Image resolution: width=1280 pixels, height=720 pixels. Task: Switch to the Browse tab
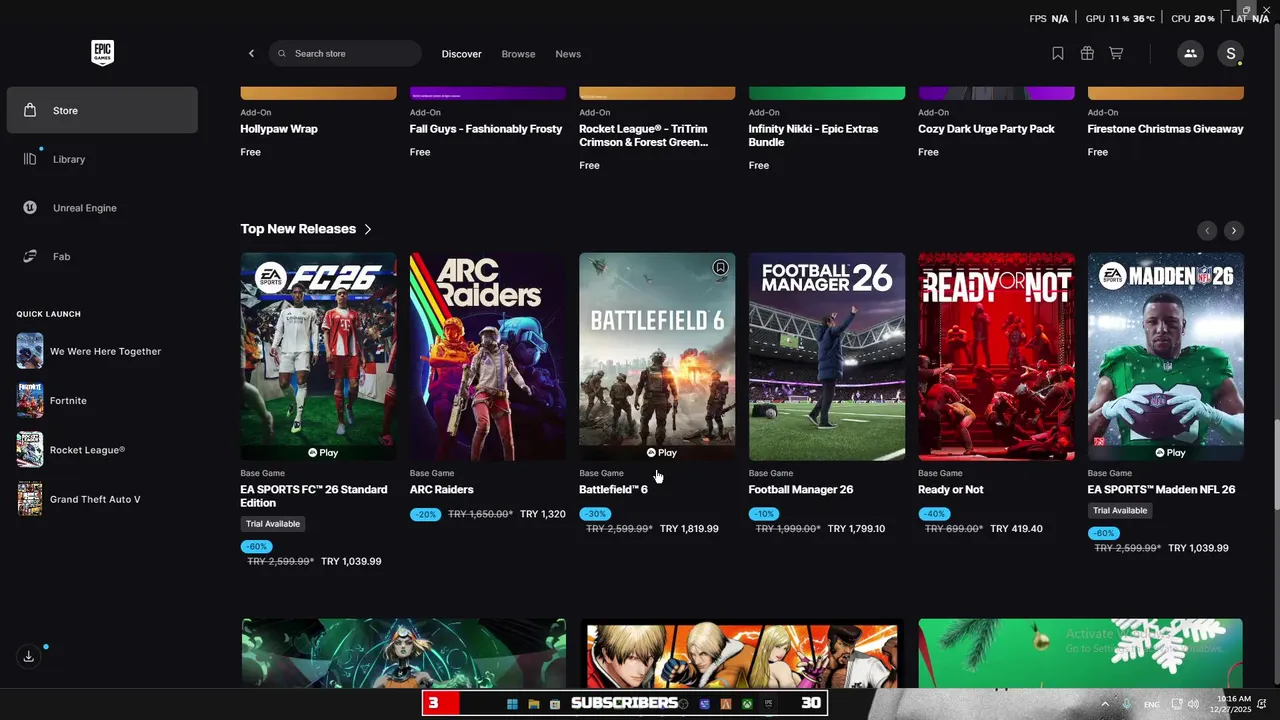(x=518, y=54)
